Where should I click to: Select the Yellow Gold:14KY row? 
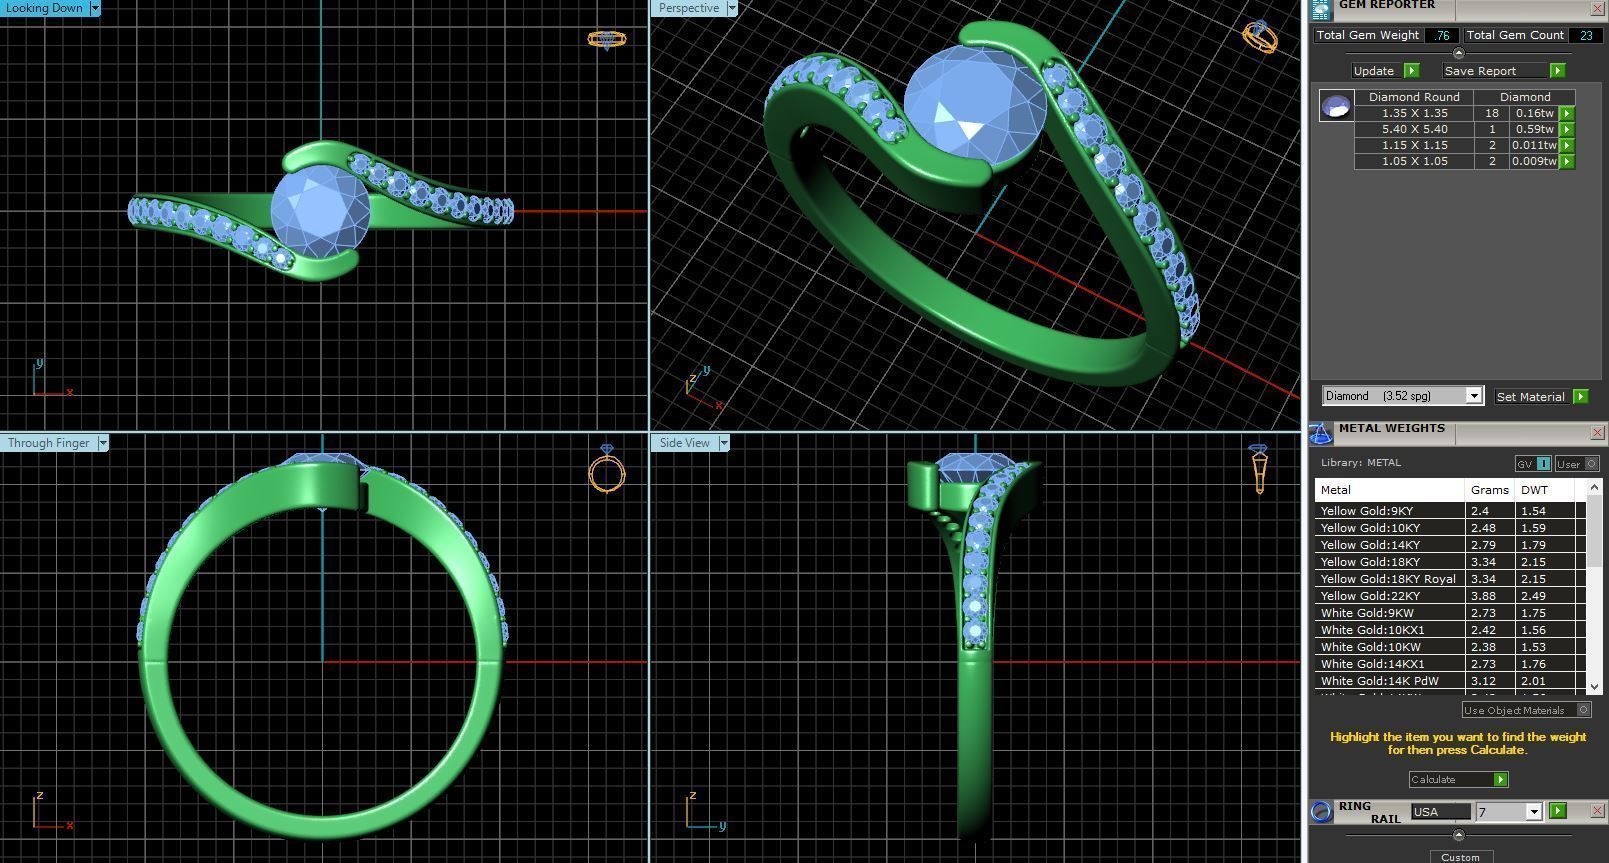tap(1450, 545)
